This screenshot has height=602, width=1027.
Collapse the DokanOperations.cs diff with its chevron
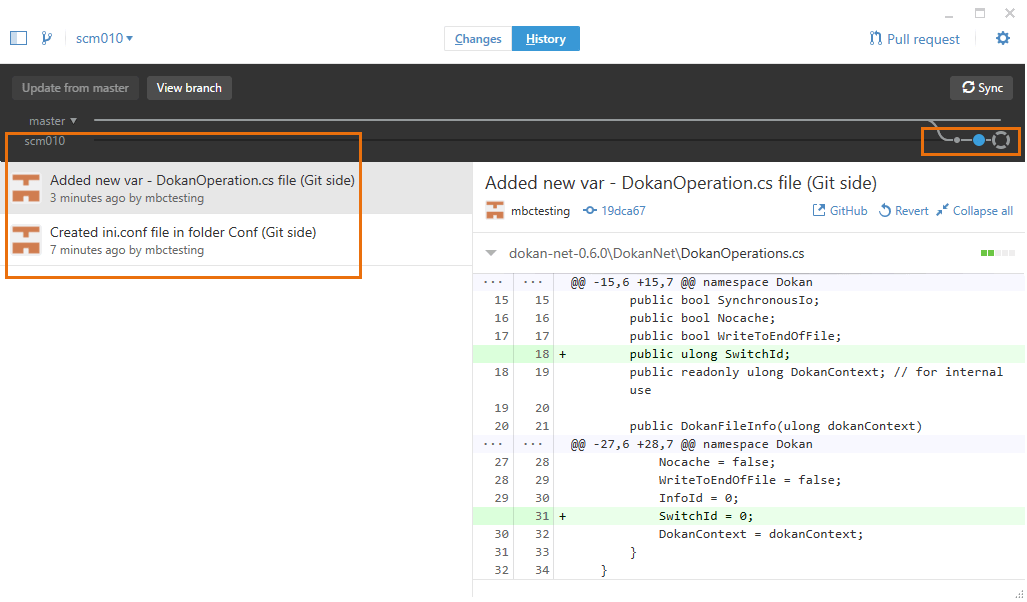489,253
